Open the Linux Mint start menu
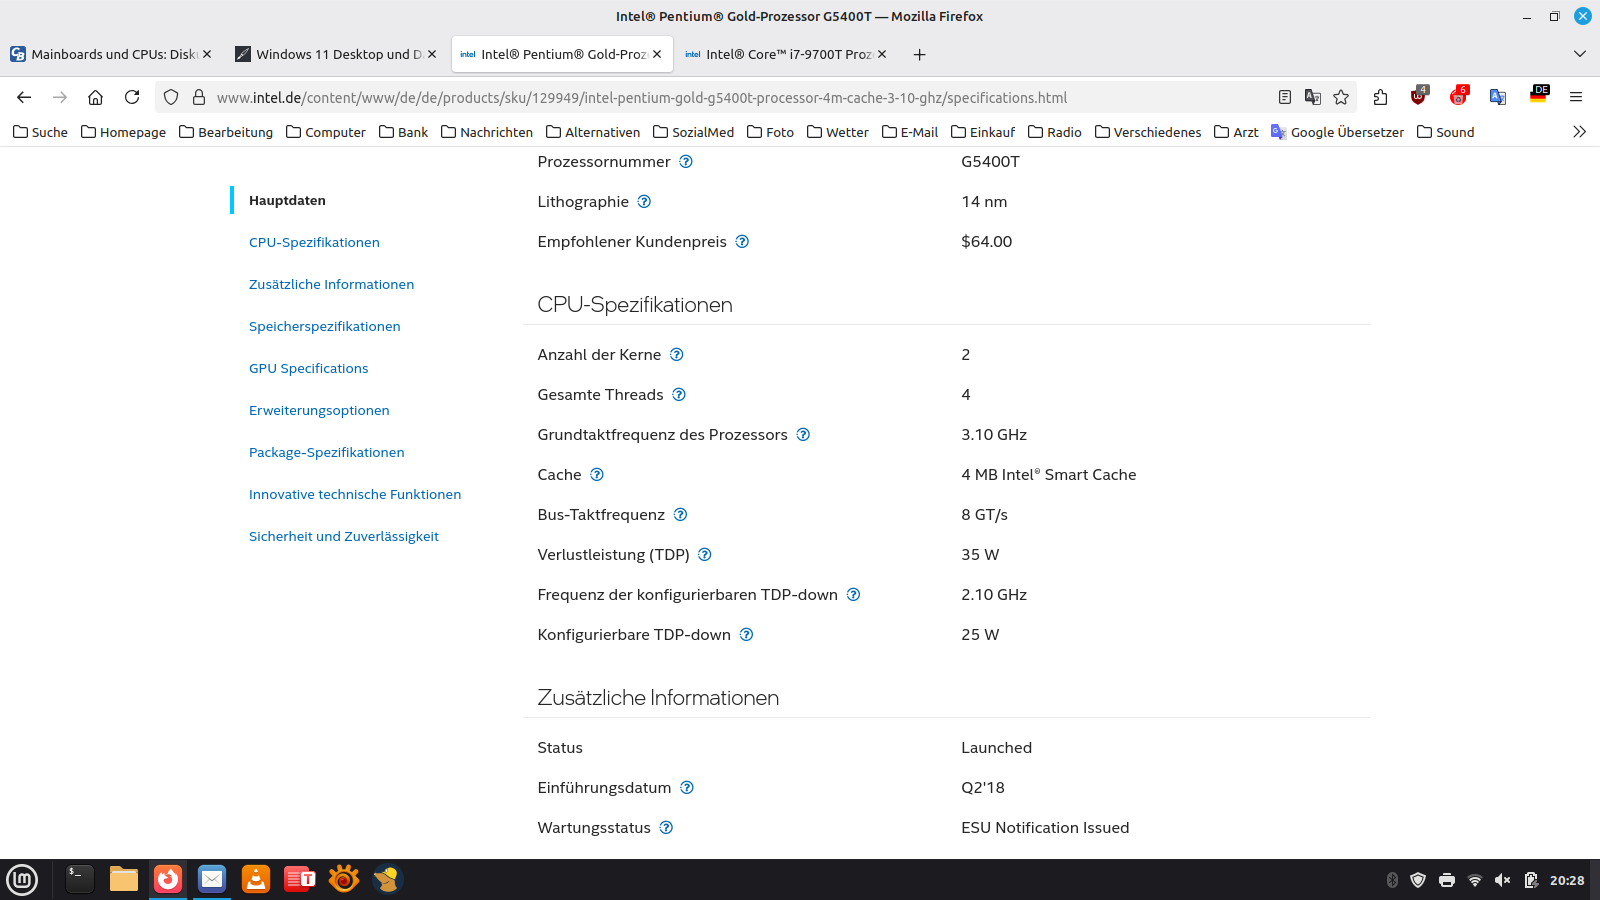1600x900 pixels. tap(22, 880)
